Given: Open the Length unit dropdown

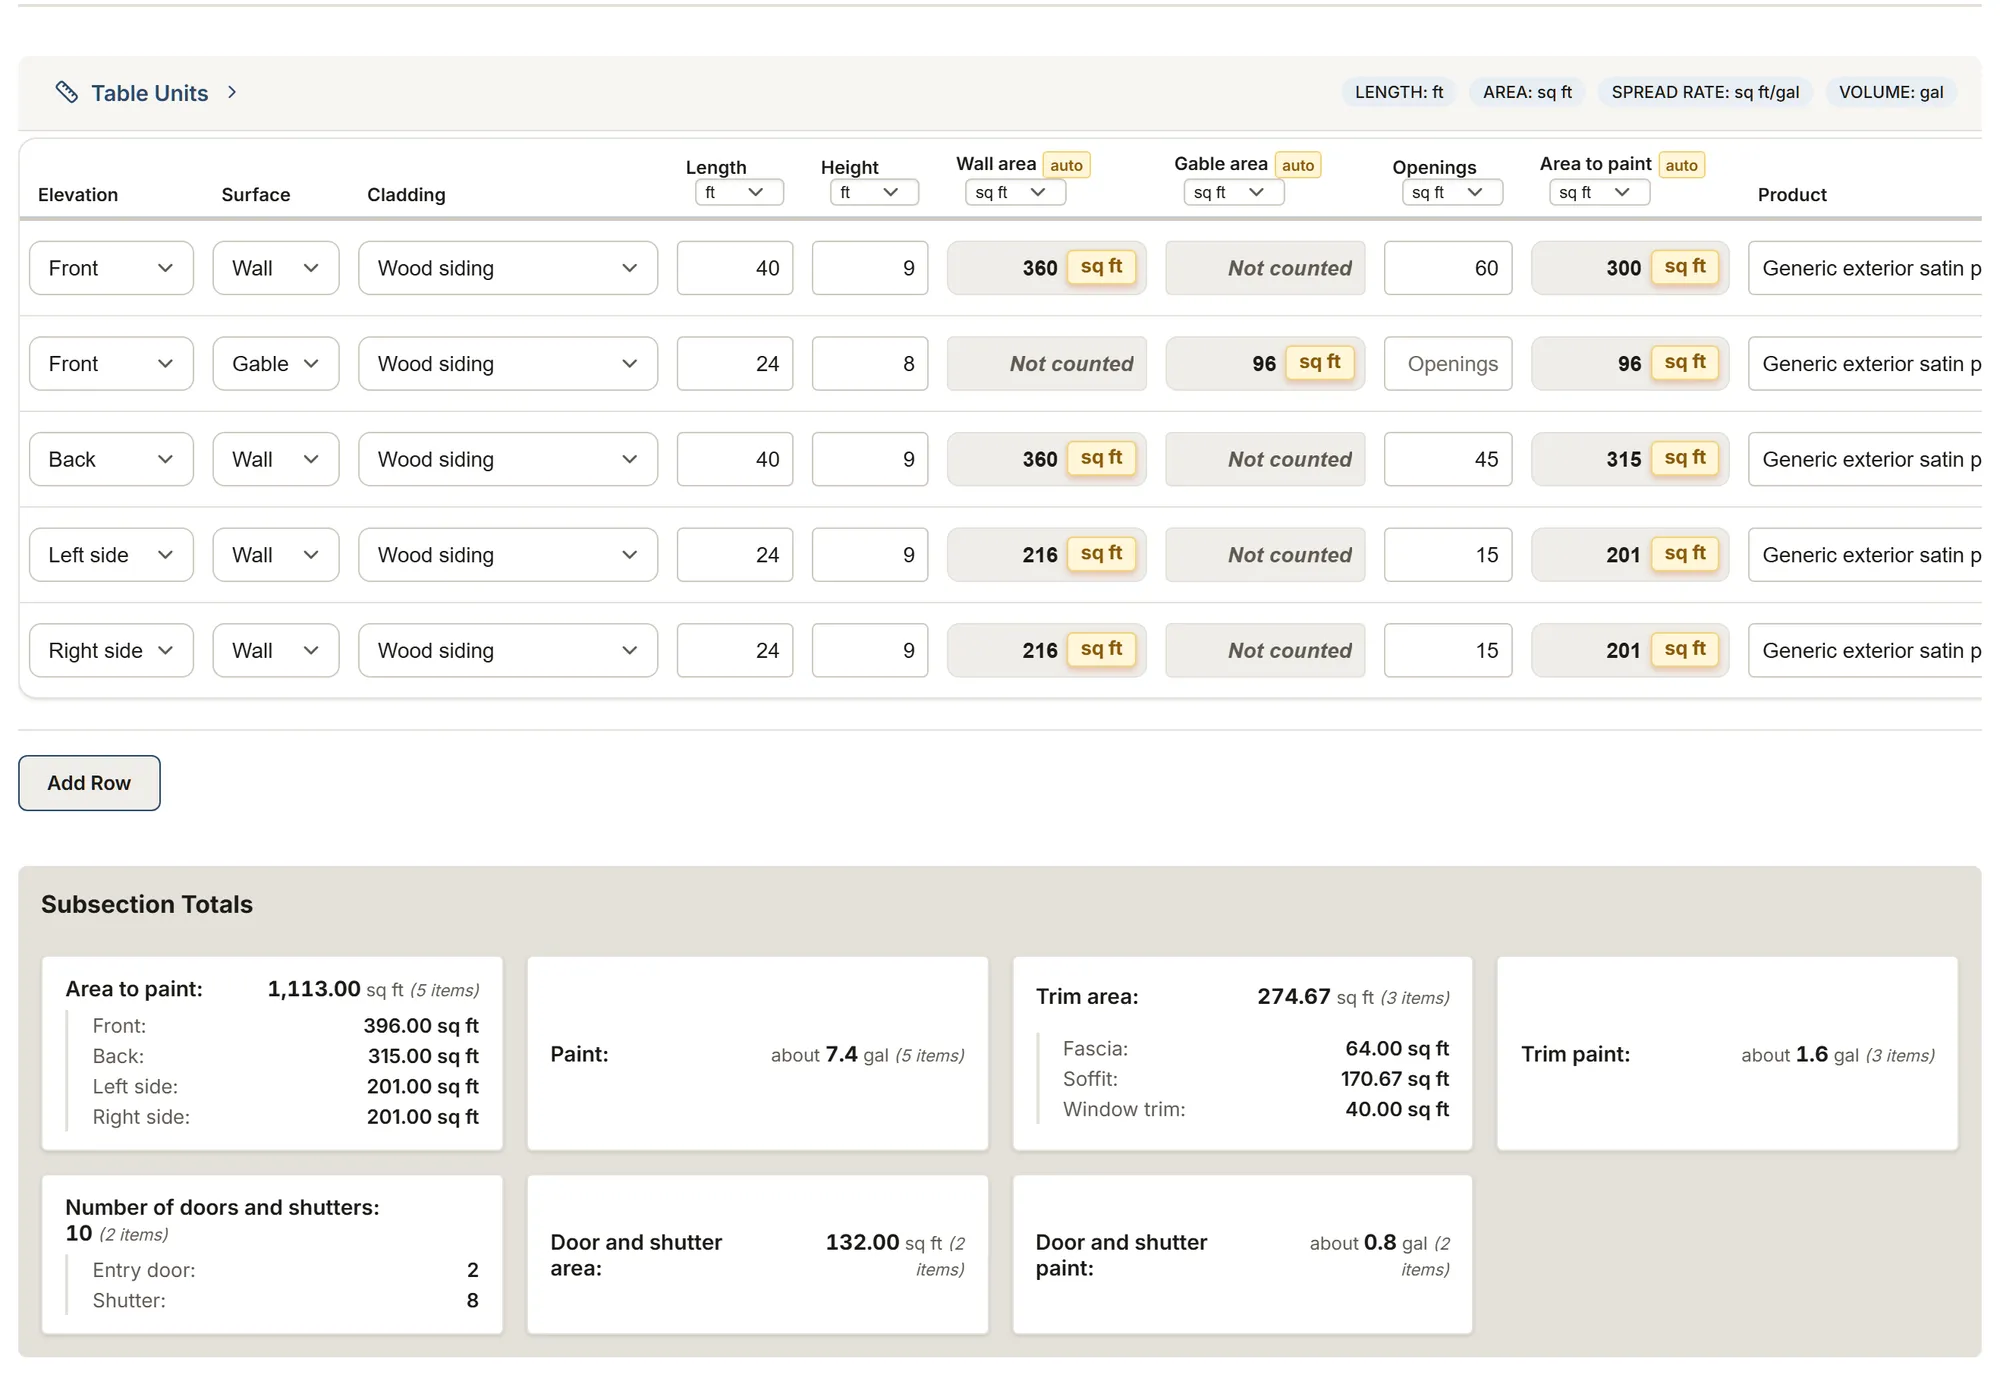Looking at the screenshot, I should 739,192.
